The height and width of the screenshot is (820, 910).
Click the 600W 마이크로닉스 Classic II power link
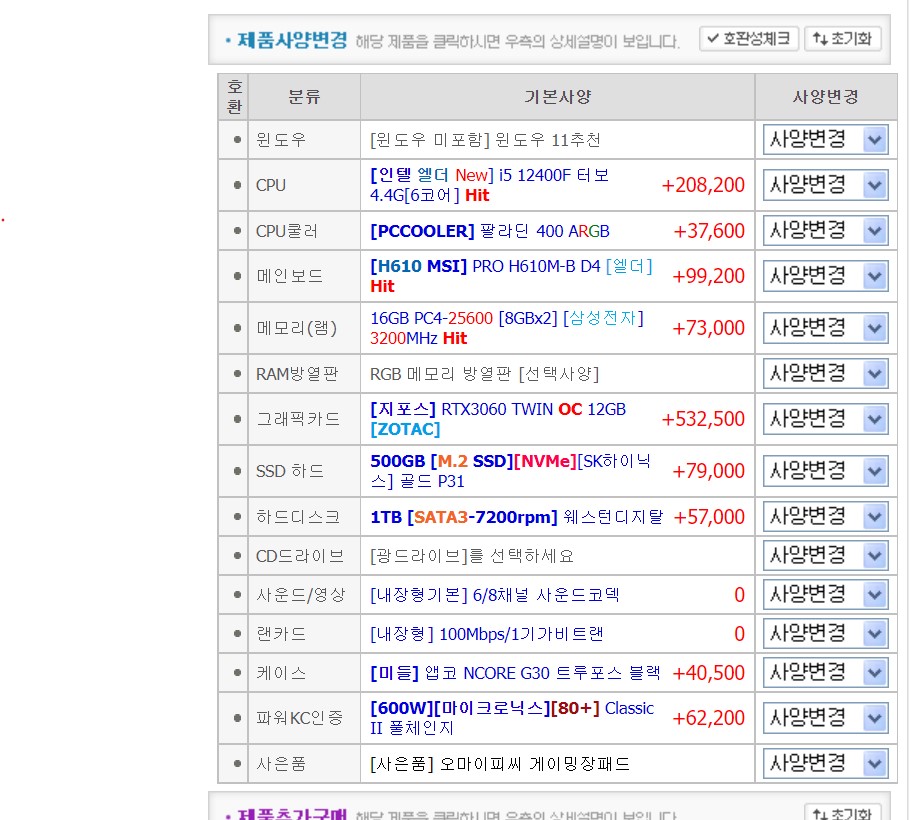512,718
